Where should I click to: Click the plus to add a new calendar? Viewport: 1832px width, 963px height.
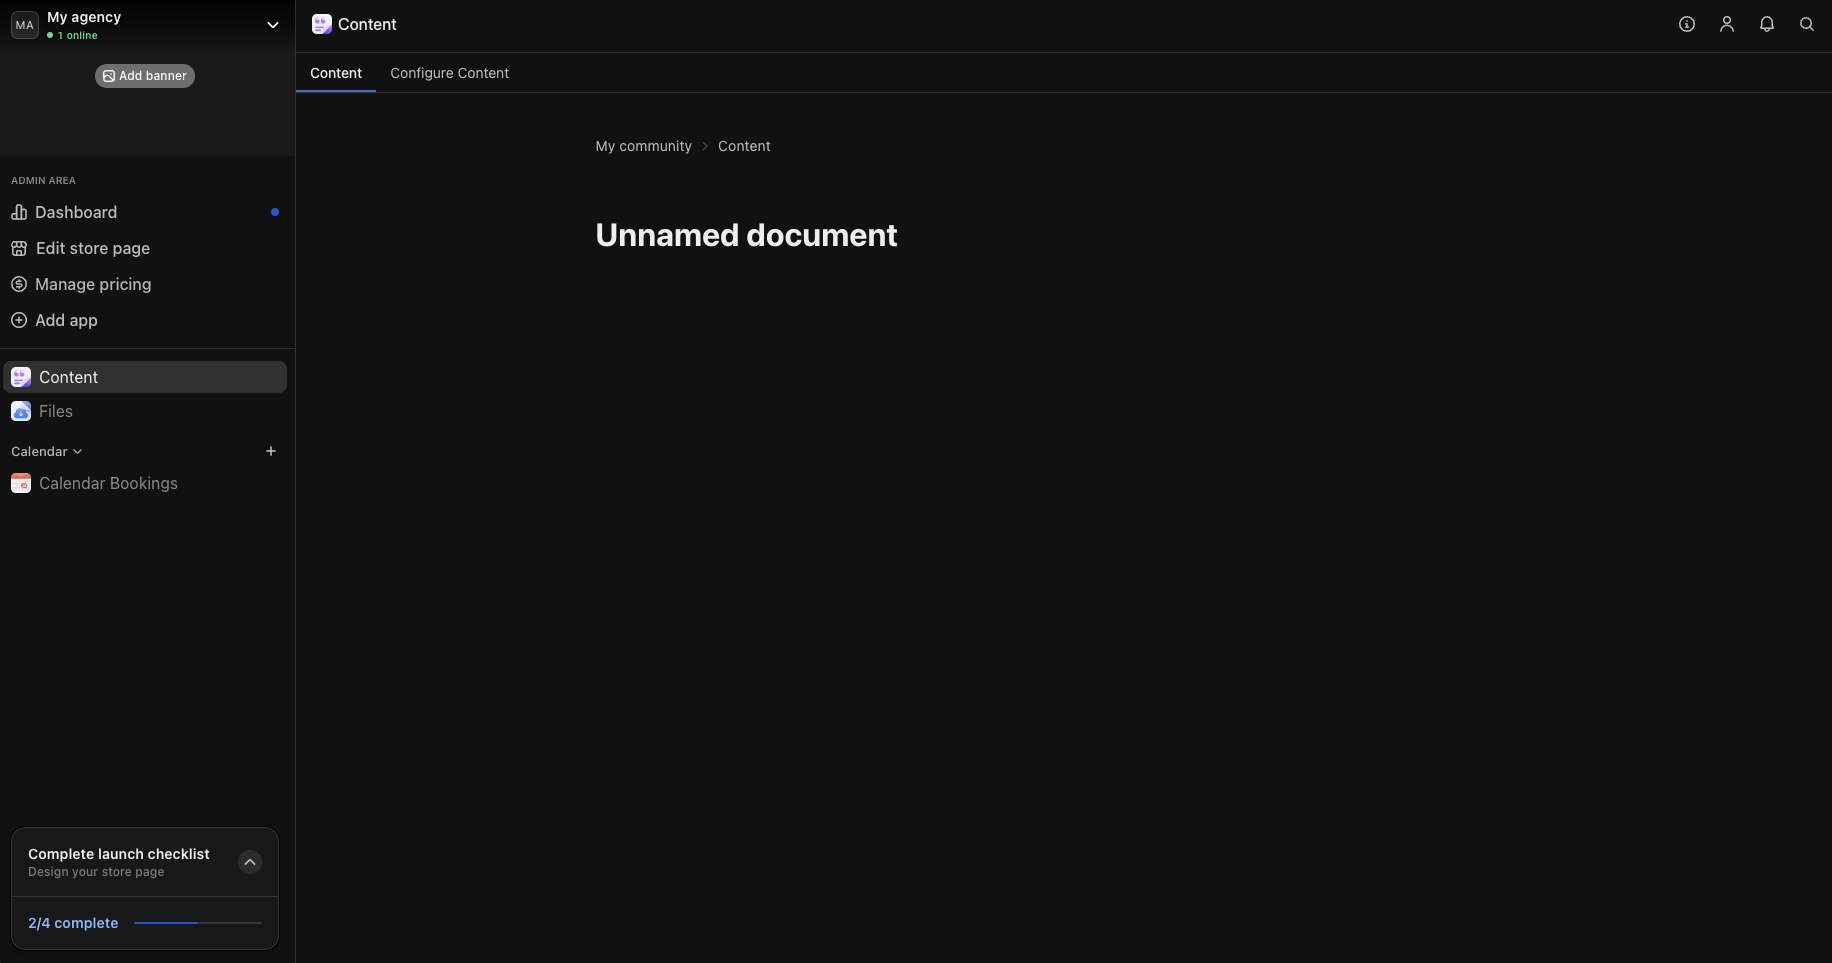pyautogui.click(x=271, y=451)
